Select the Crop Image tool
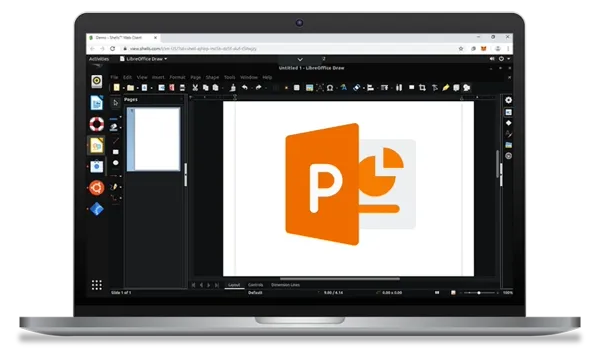This screenshot has height=361, width=600. (x=422, y=88)
